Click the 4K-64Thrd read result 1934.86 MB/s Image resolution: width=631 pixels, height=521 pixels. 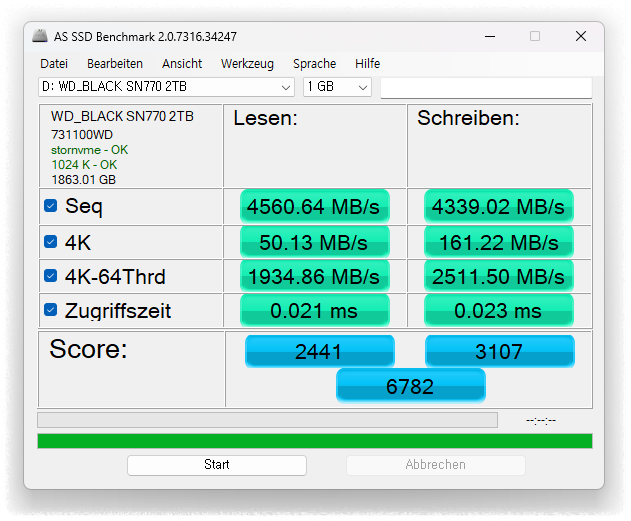pos(314,276)
